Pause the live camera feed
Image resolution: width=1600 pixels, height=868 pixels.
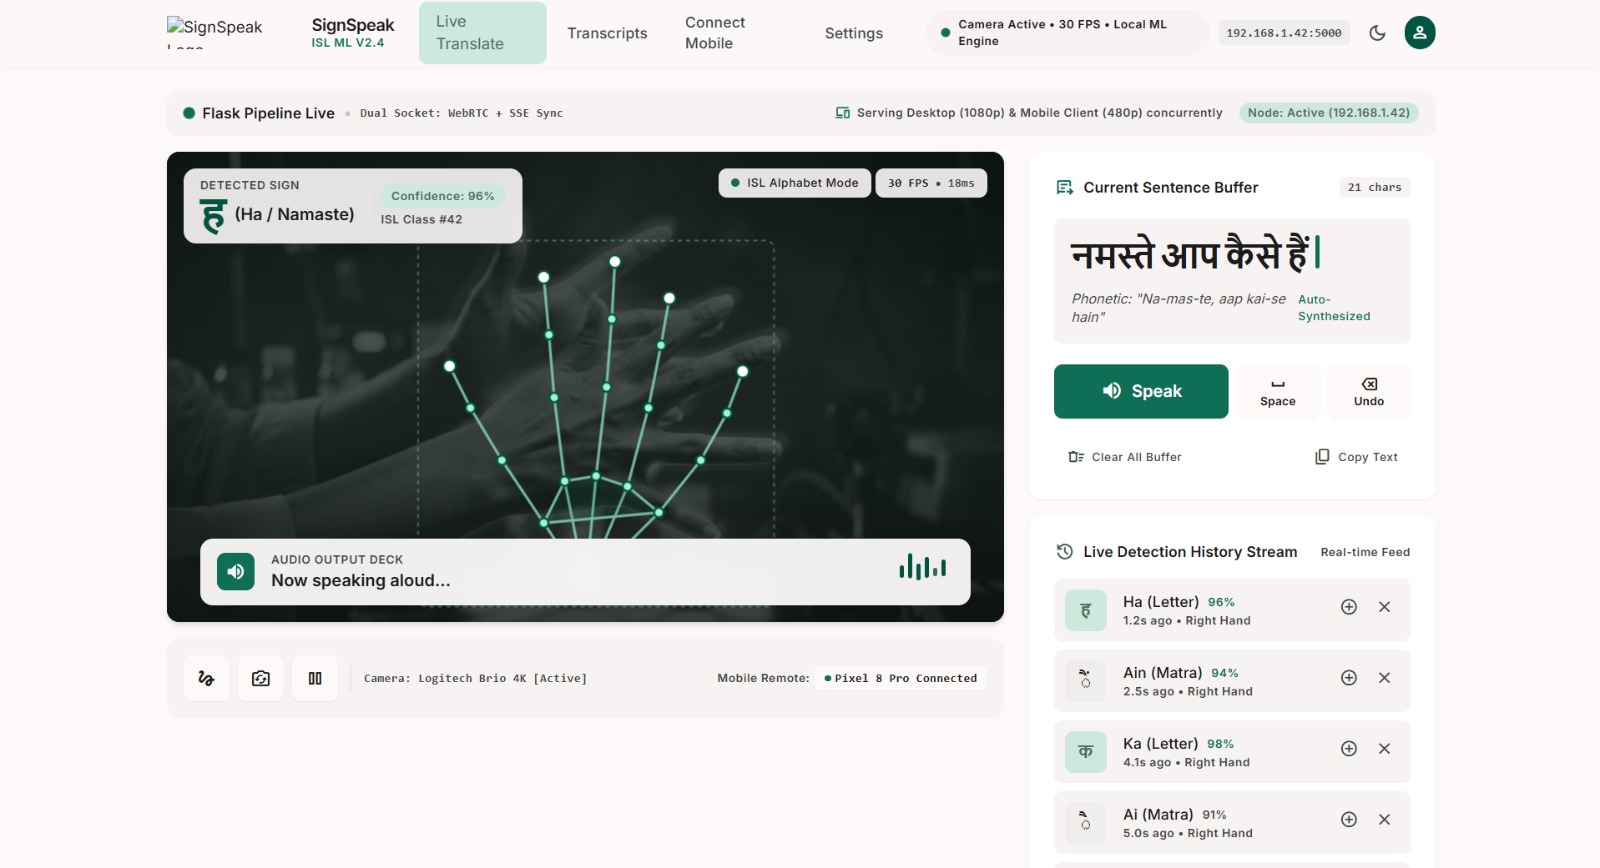pyautogui.click(x=315, y=678)
